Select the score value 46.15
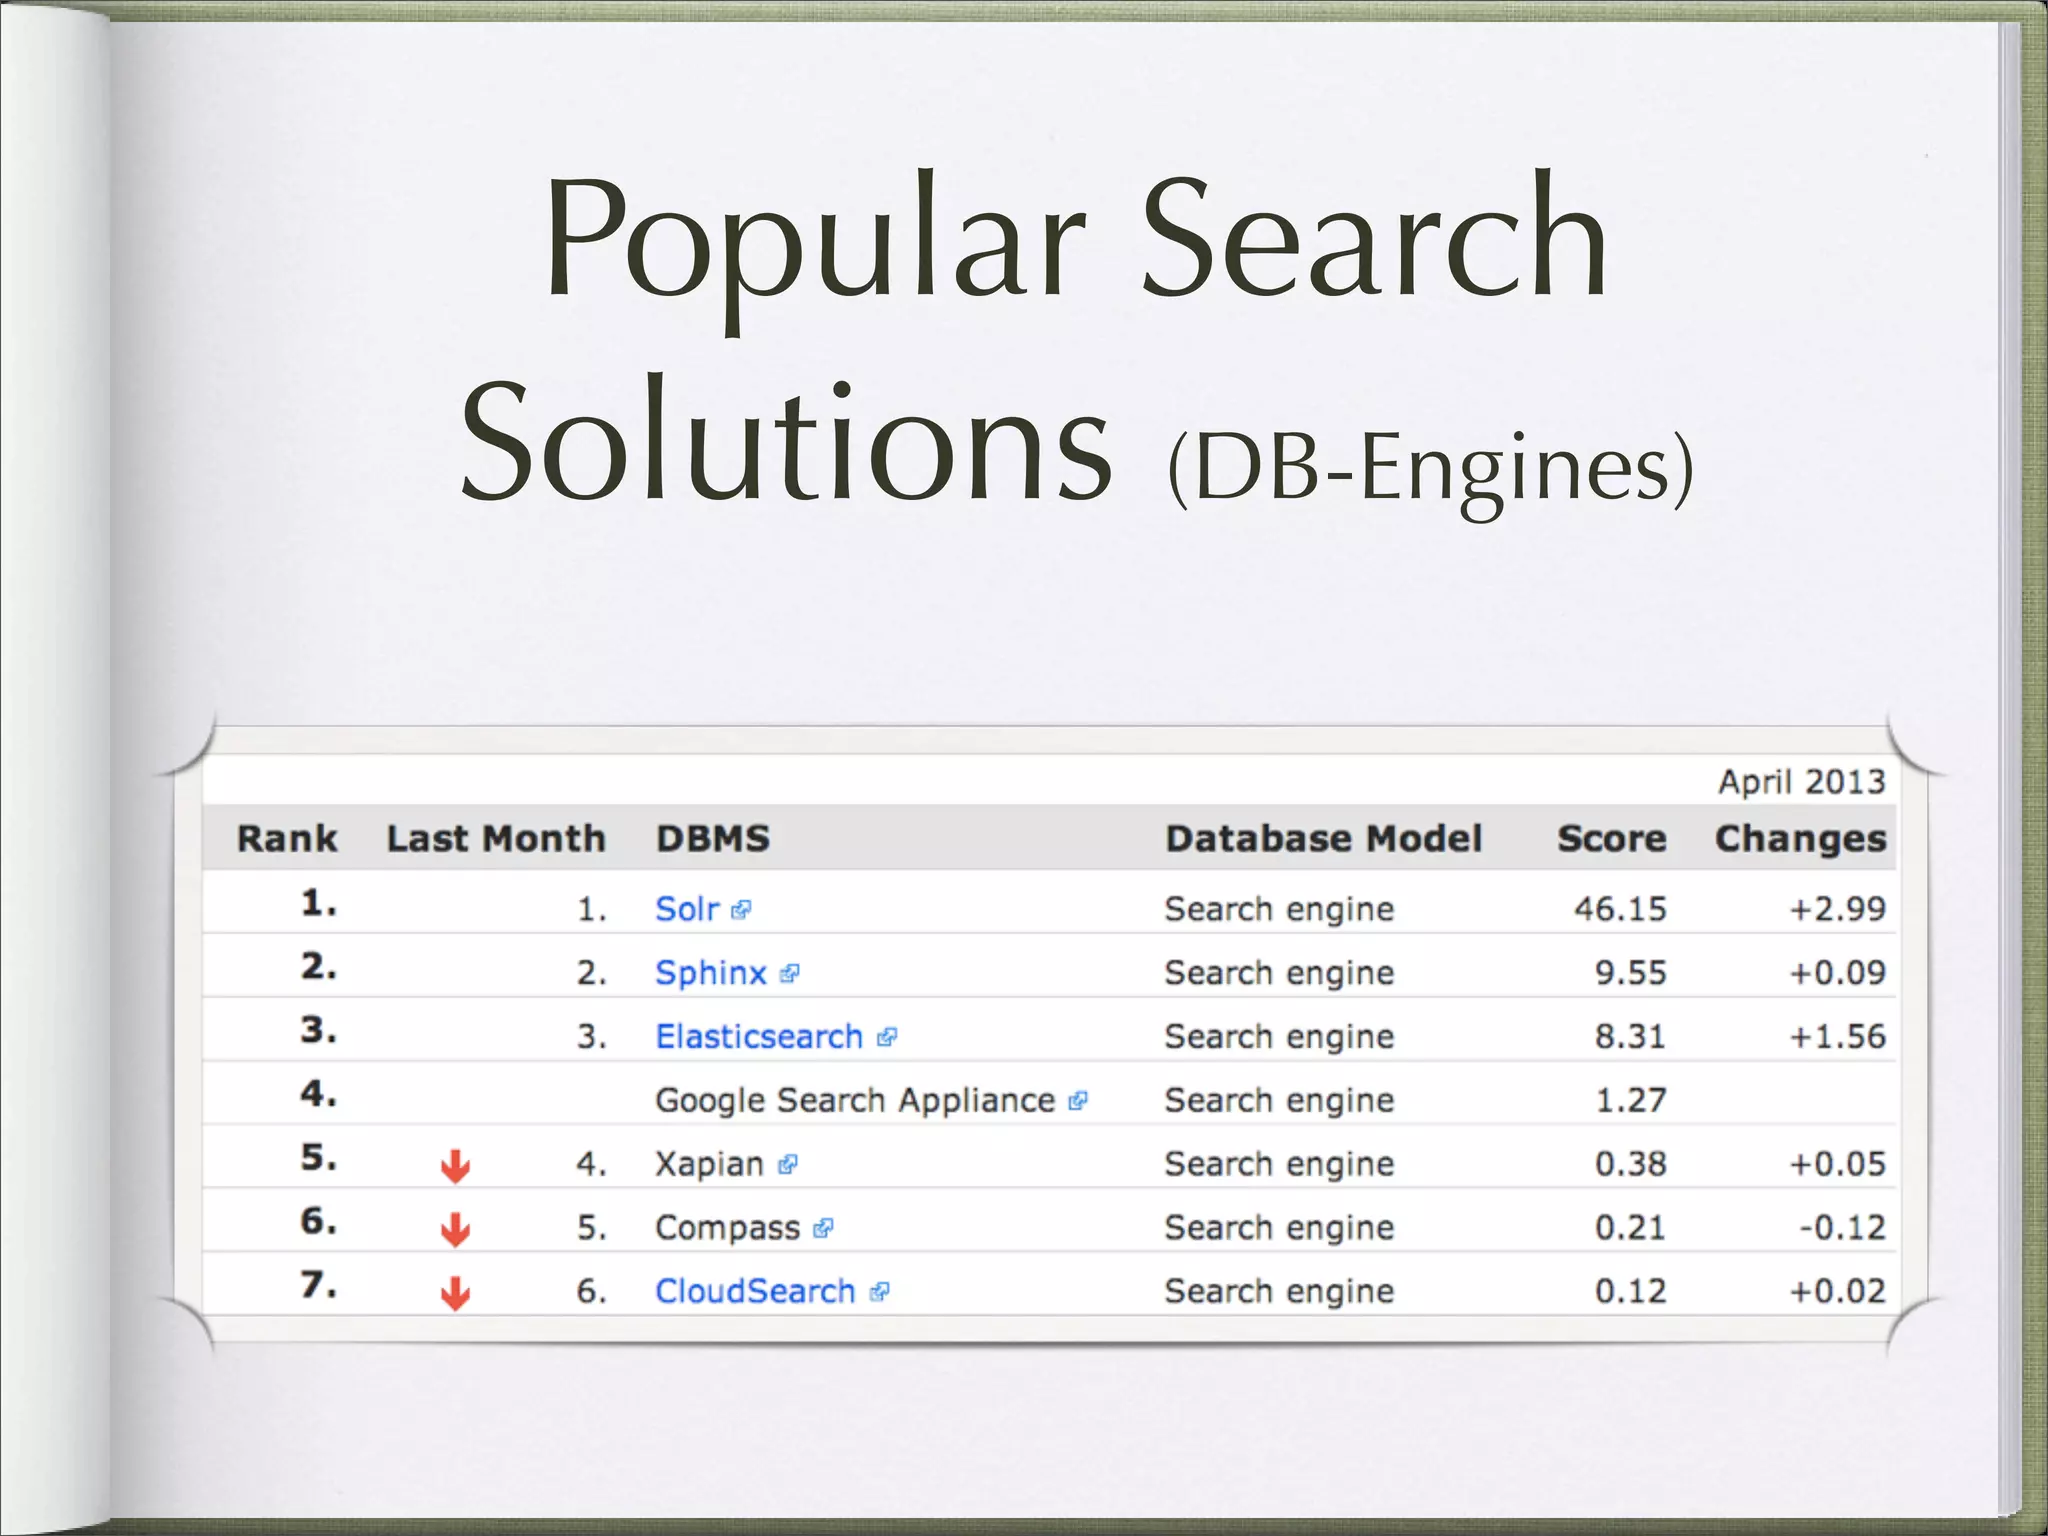 point(1621,909)
